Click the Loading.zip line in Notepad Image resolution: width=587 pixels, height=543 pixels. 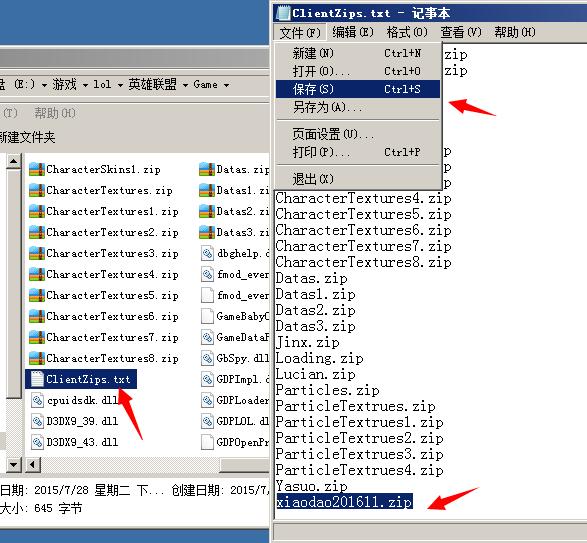pyautogui.click(x=319, y=358)
